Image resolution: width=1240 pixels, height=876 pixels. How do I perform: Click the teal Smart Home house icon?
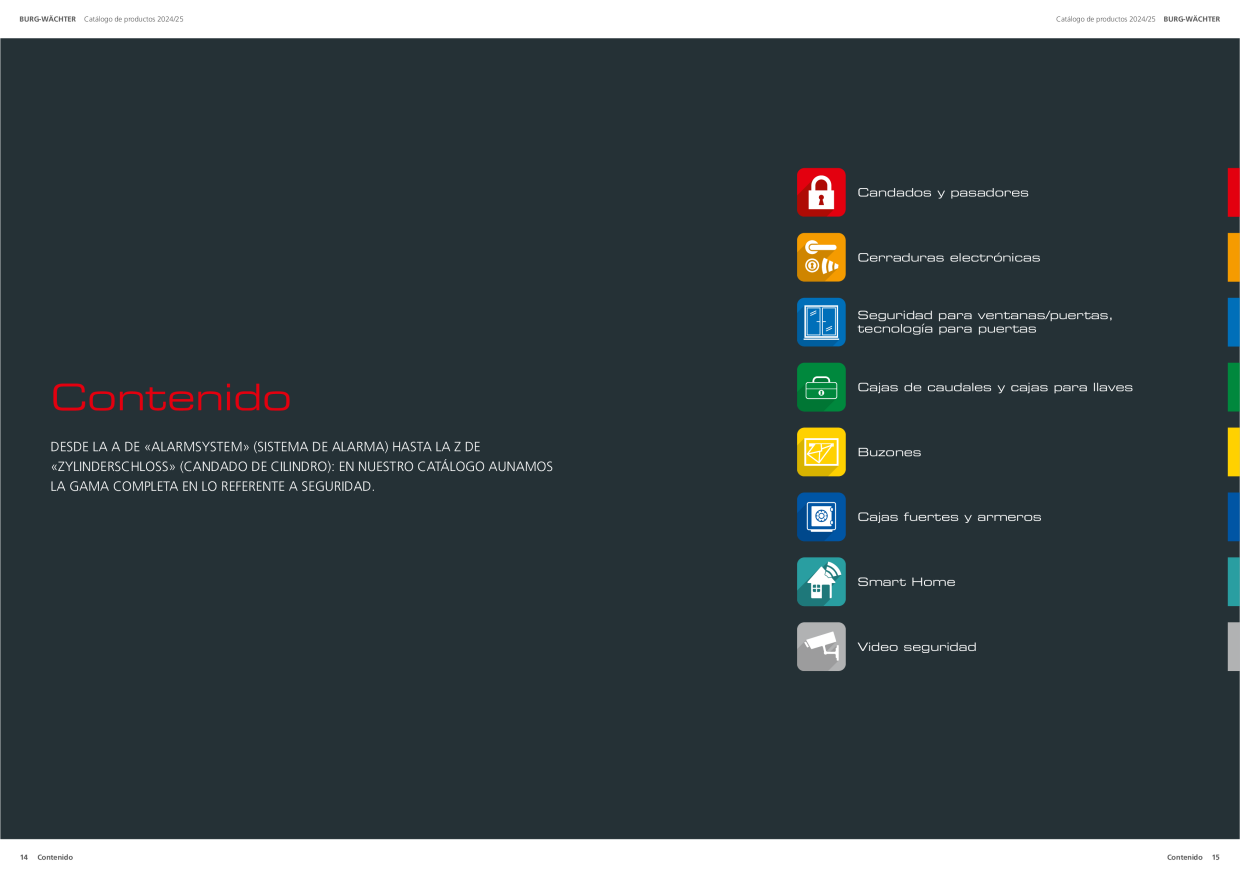pos(821,582)
